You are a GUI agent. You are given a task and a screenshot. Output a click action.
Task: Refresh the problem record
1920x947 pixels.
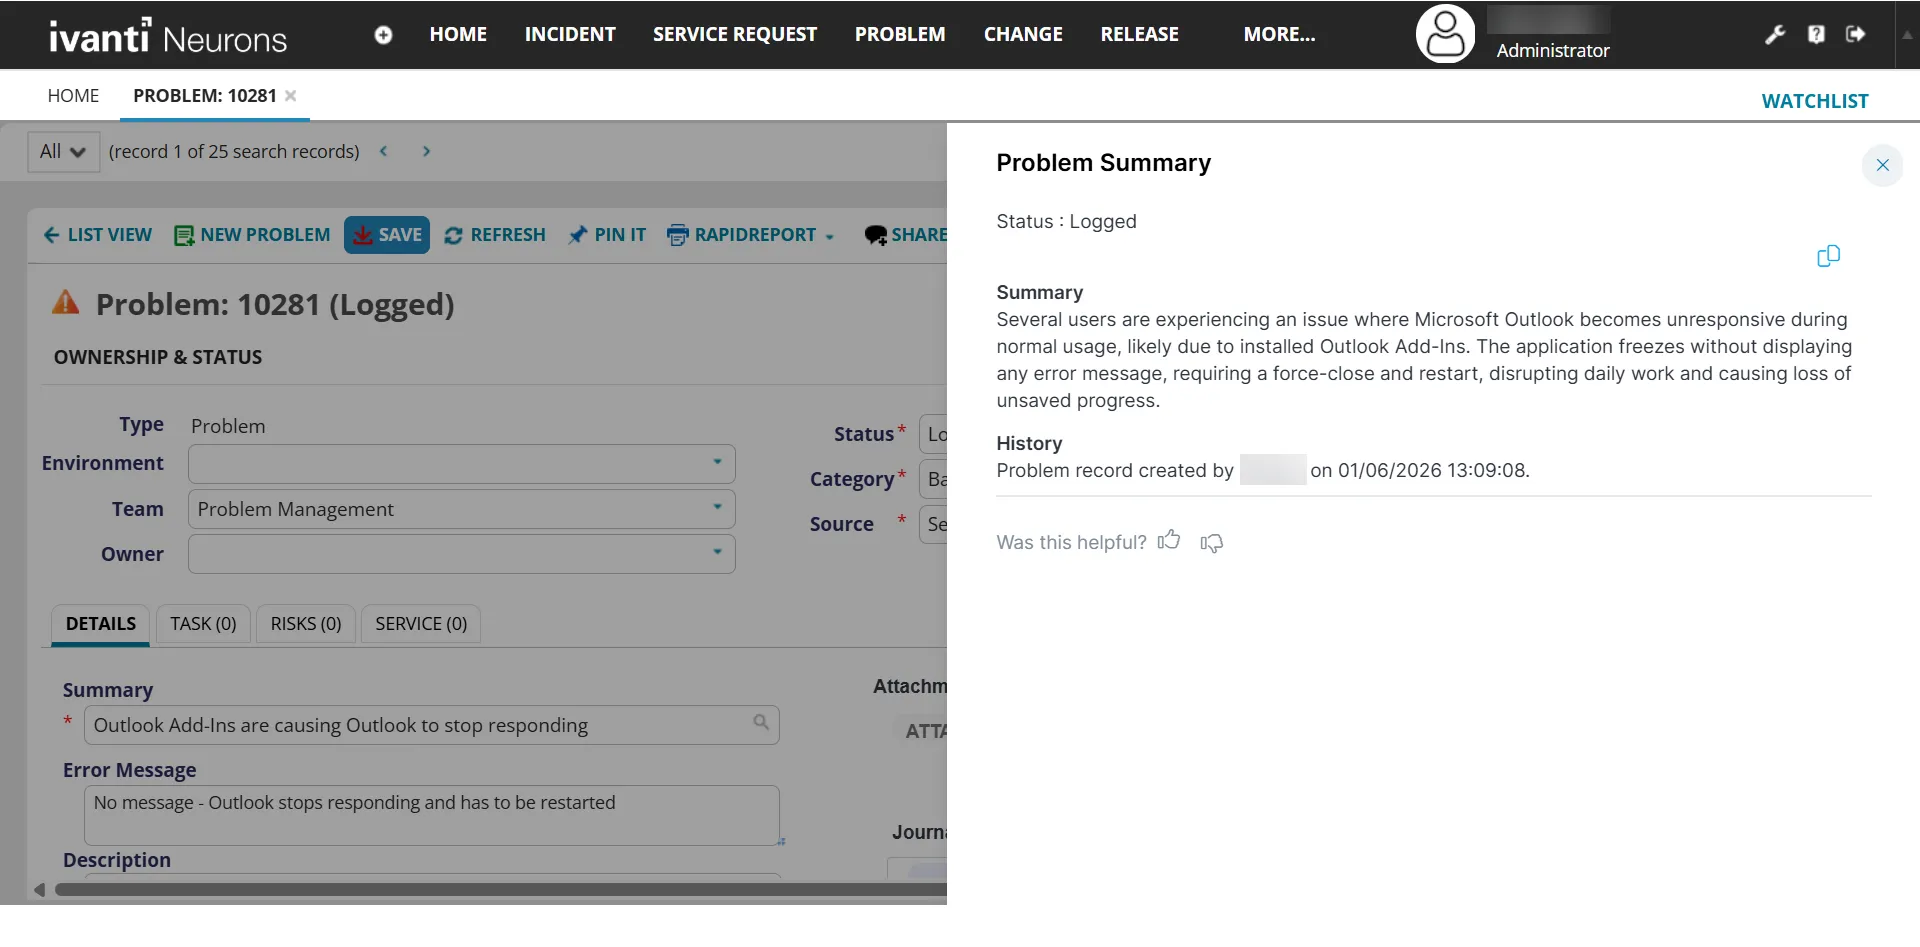[x=495, y=235]
